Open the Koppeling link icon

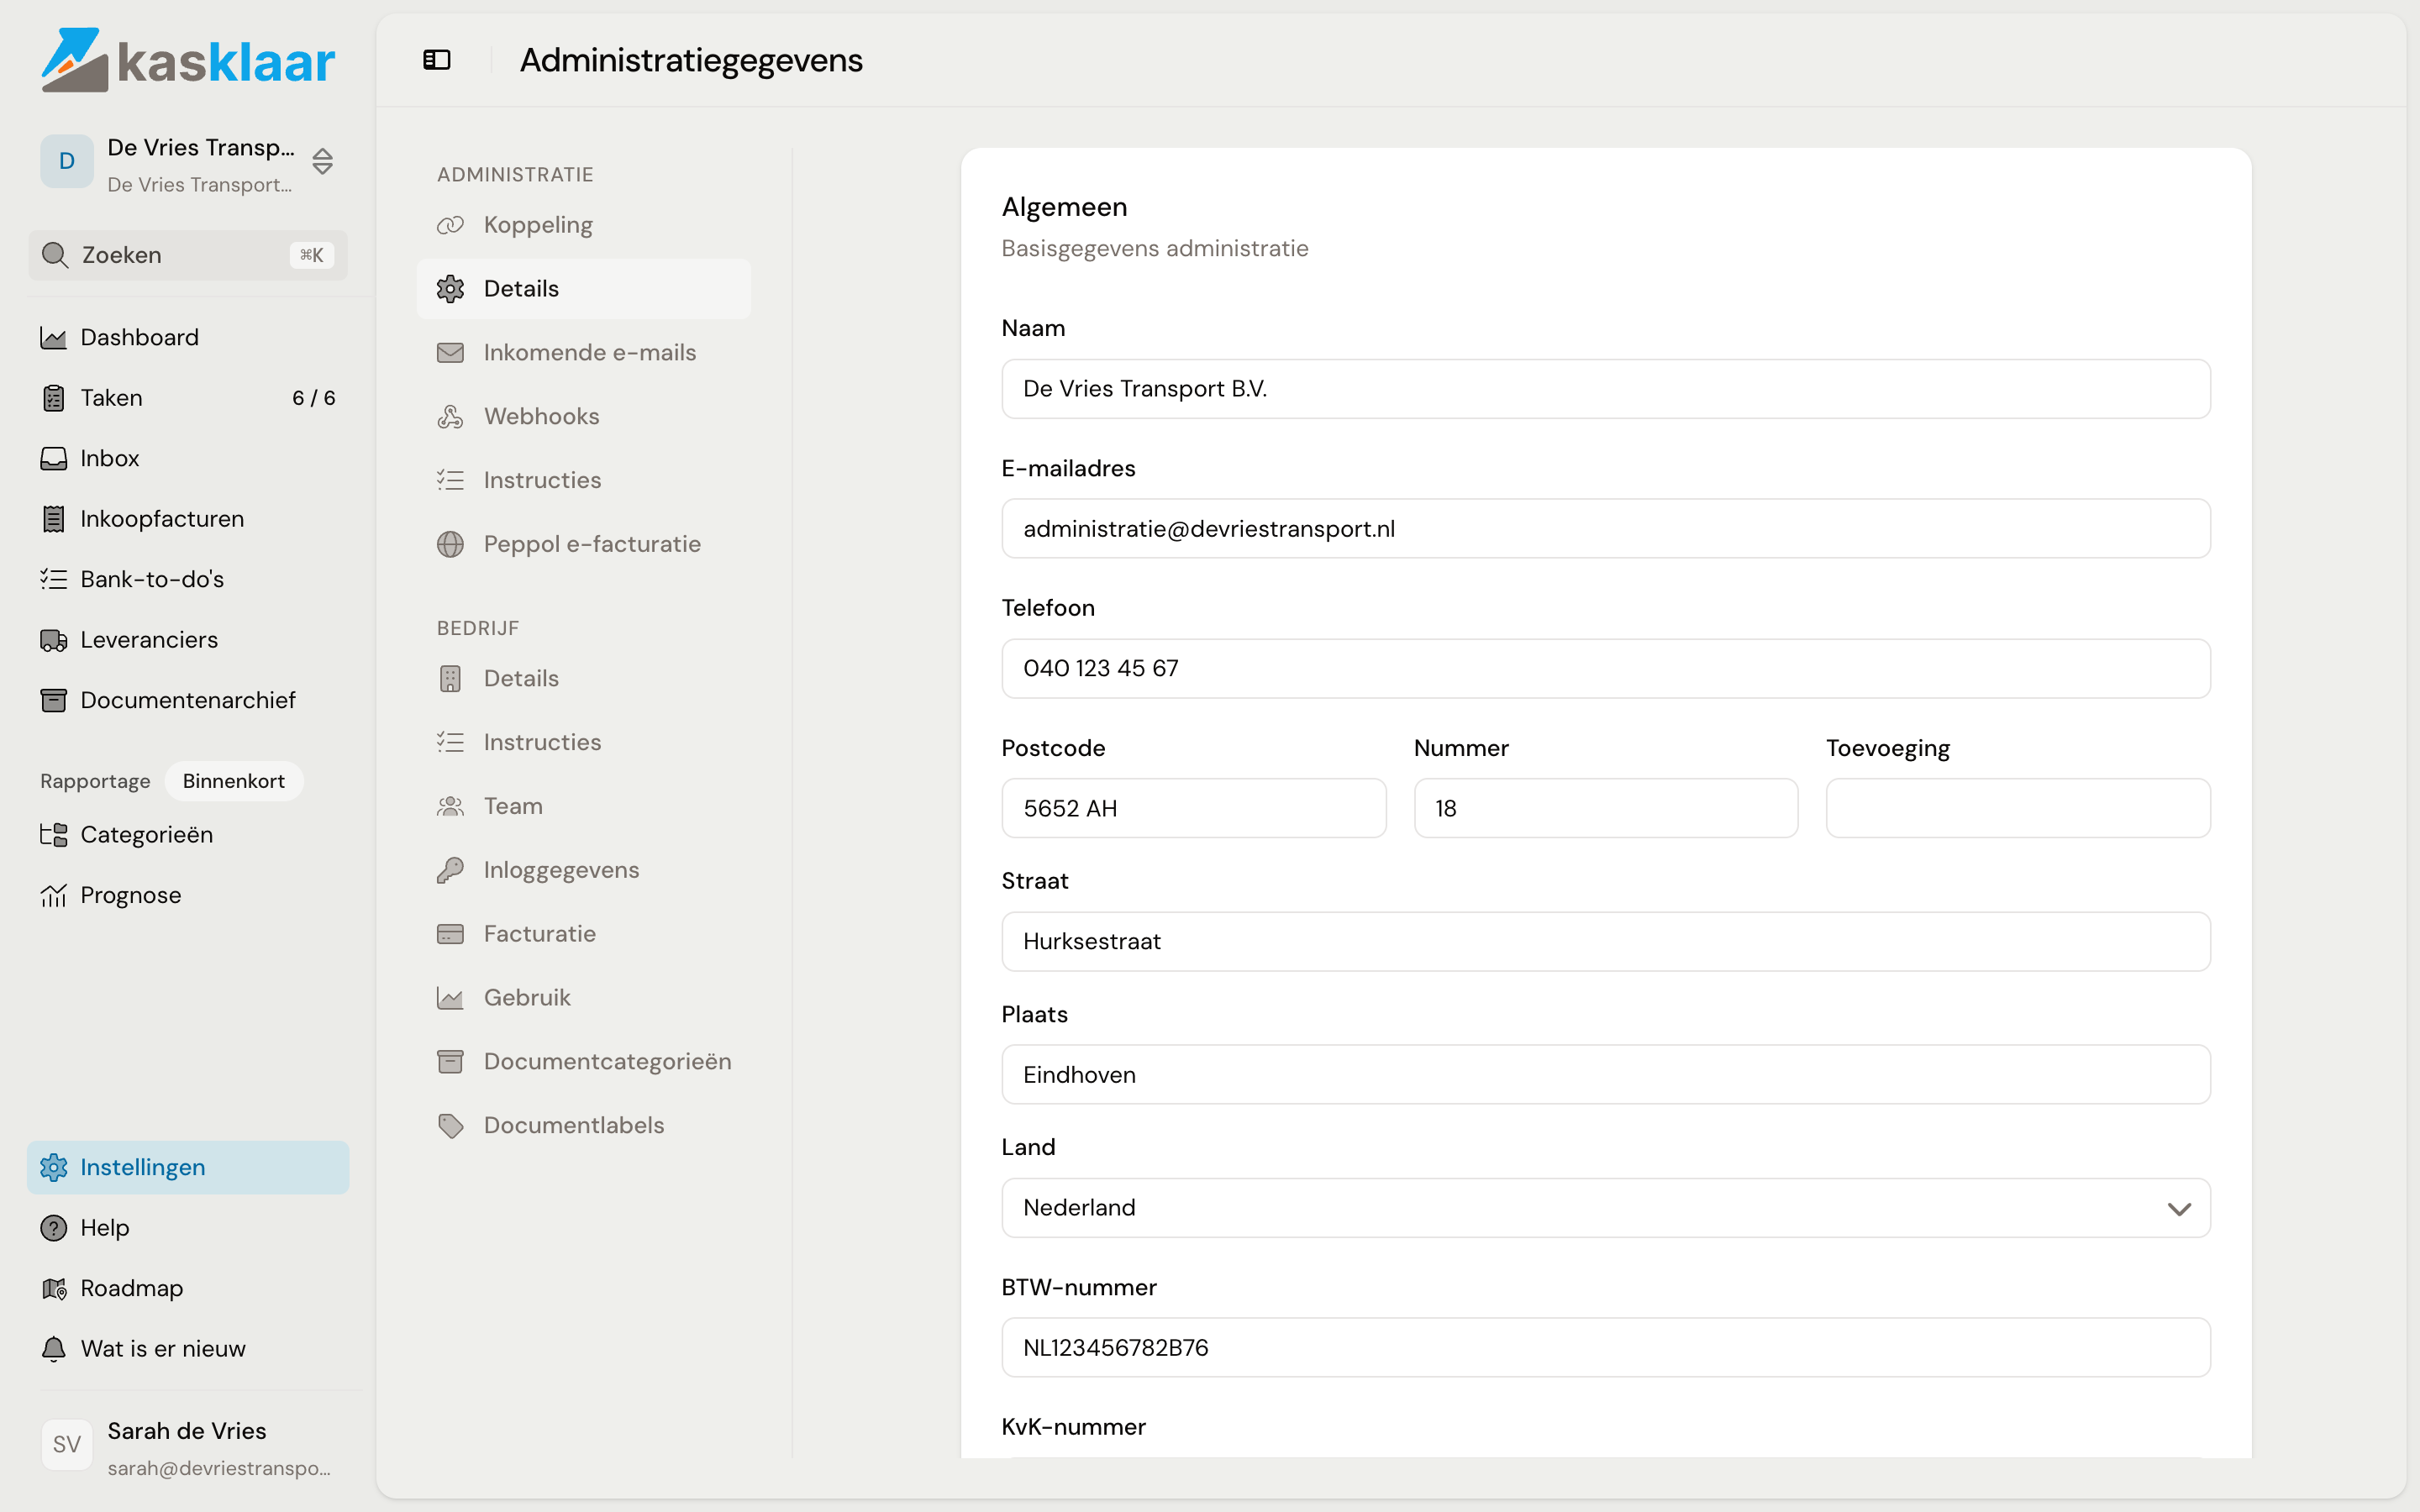click(x=450, y=225)
